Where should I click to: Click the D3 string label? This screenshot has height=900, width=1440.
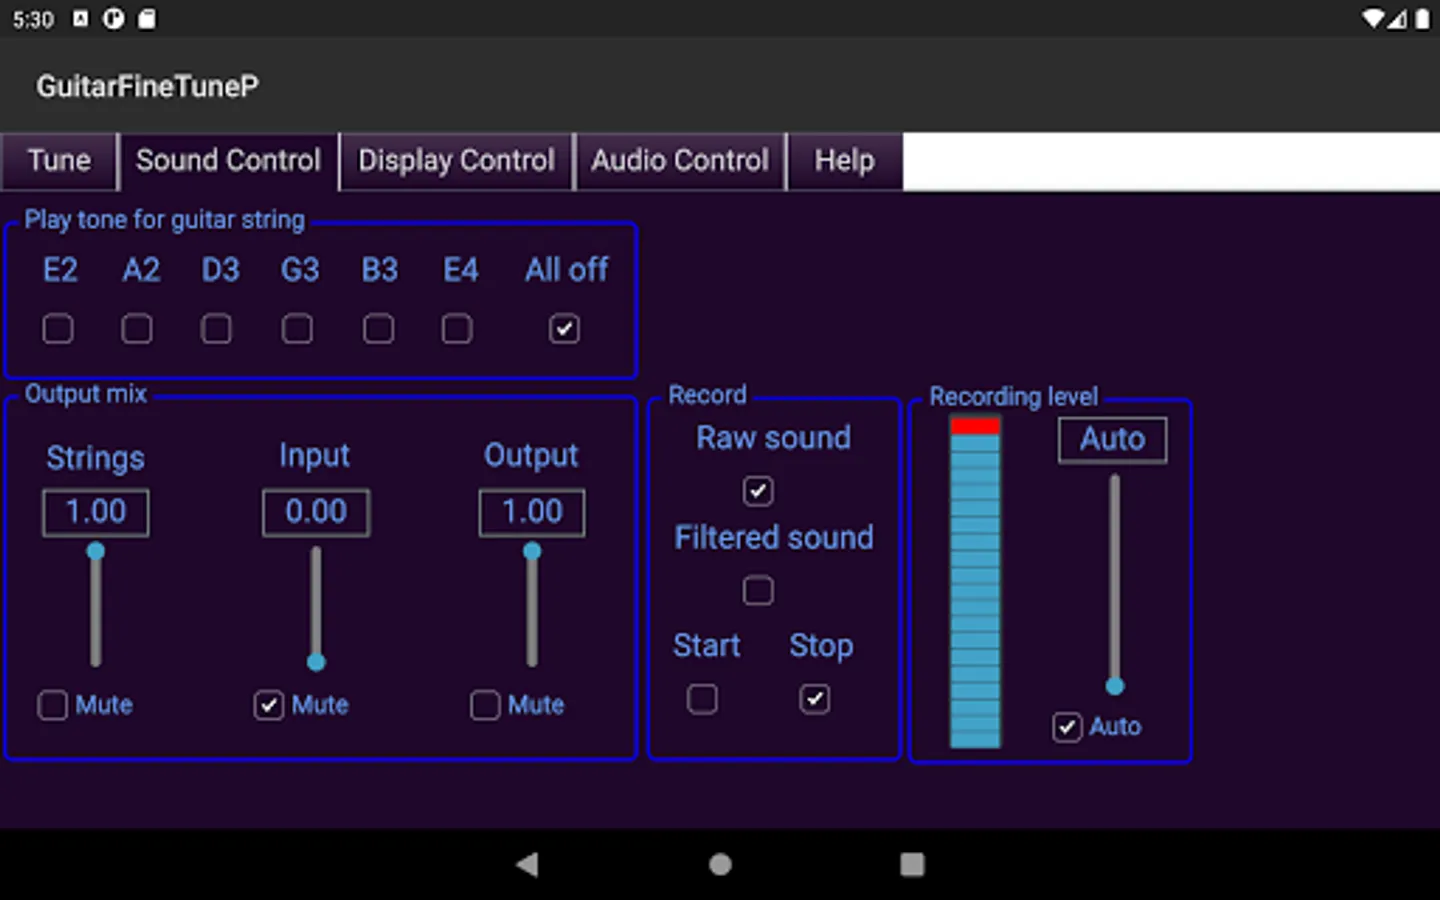pos(220,270)
